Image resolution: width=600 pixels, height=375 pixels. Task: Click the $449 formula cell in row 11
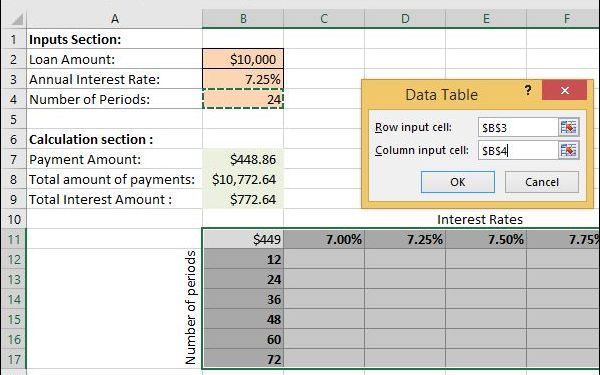point(243,240)
